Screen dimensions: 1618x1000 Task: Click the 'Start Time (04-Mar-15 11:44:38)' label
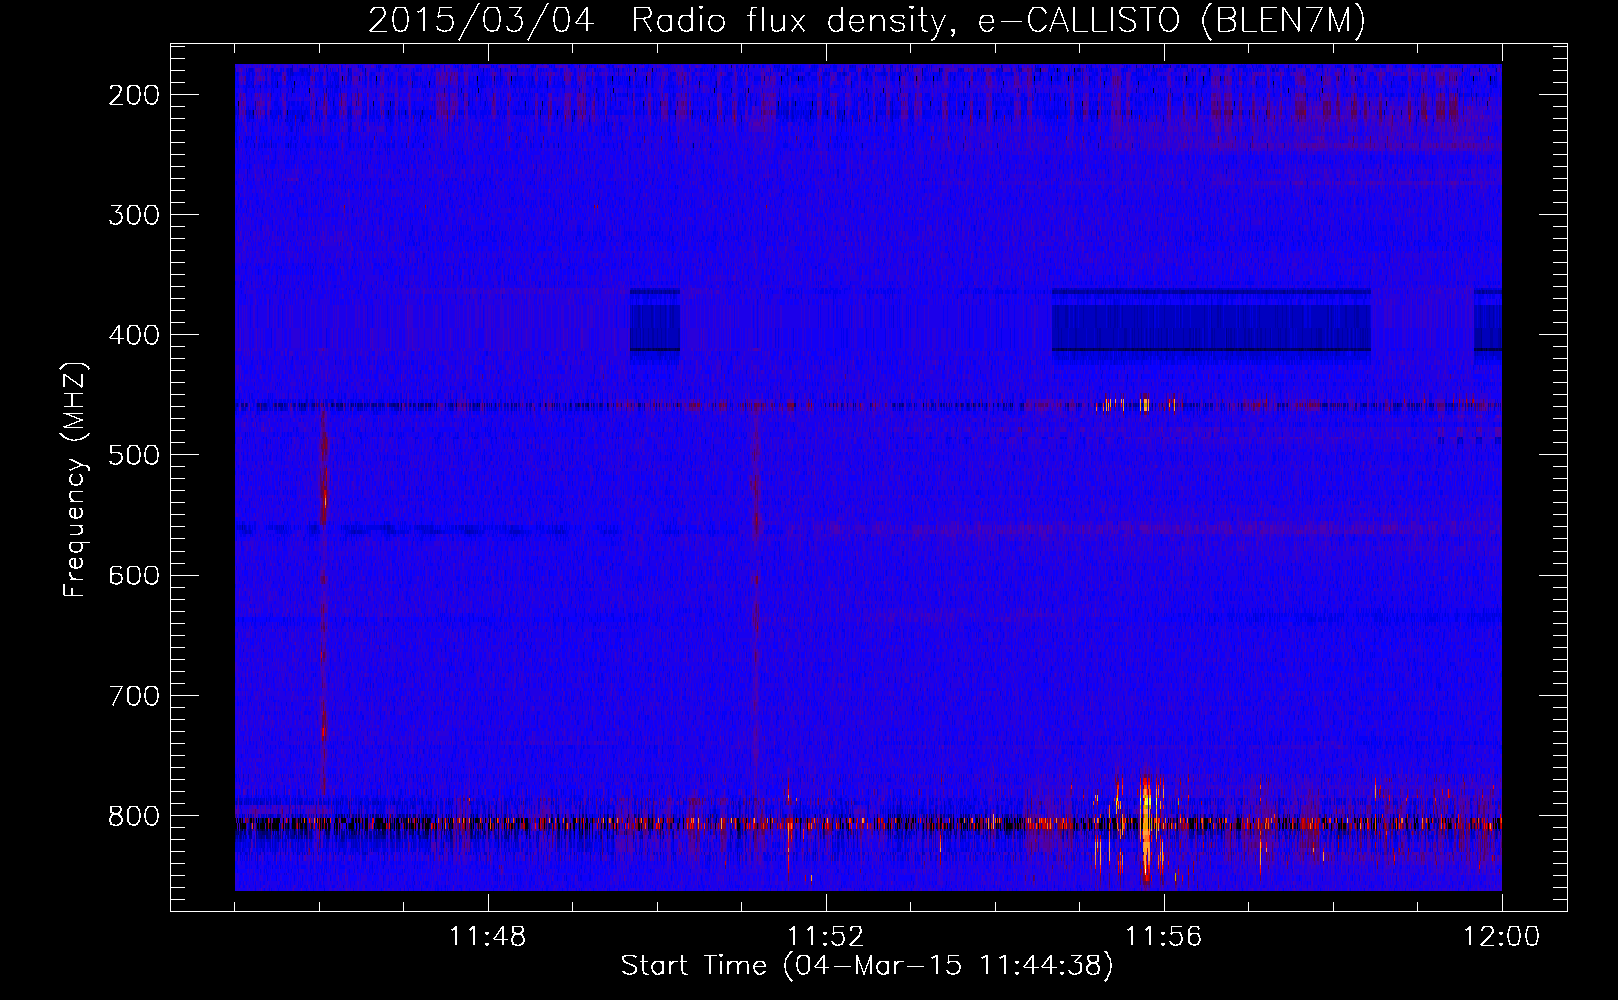867,966
